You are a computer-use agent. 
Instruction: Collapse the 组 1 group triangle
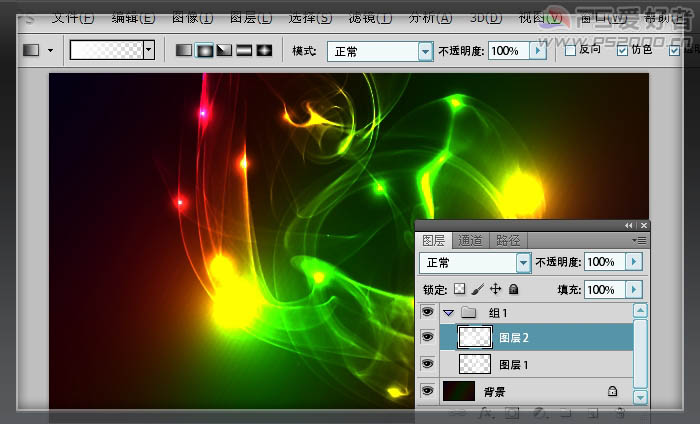point(447,313)
